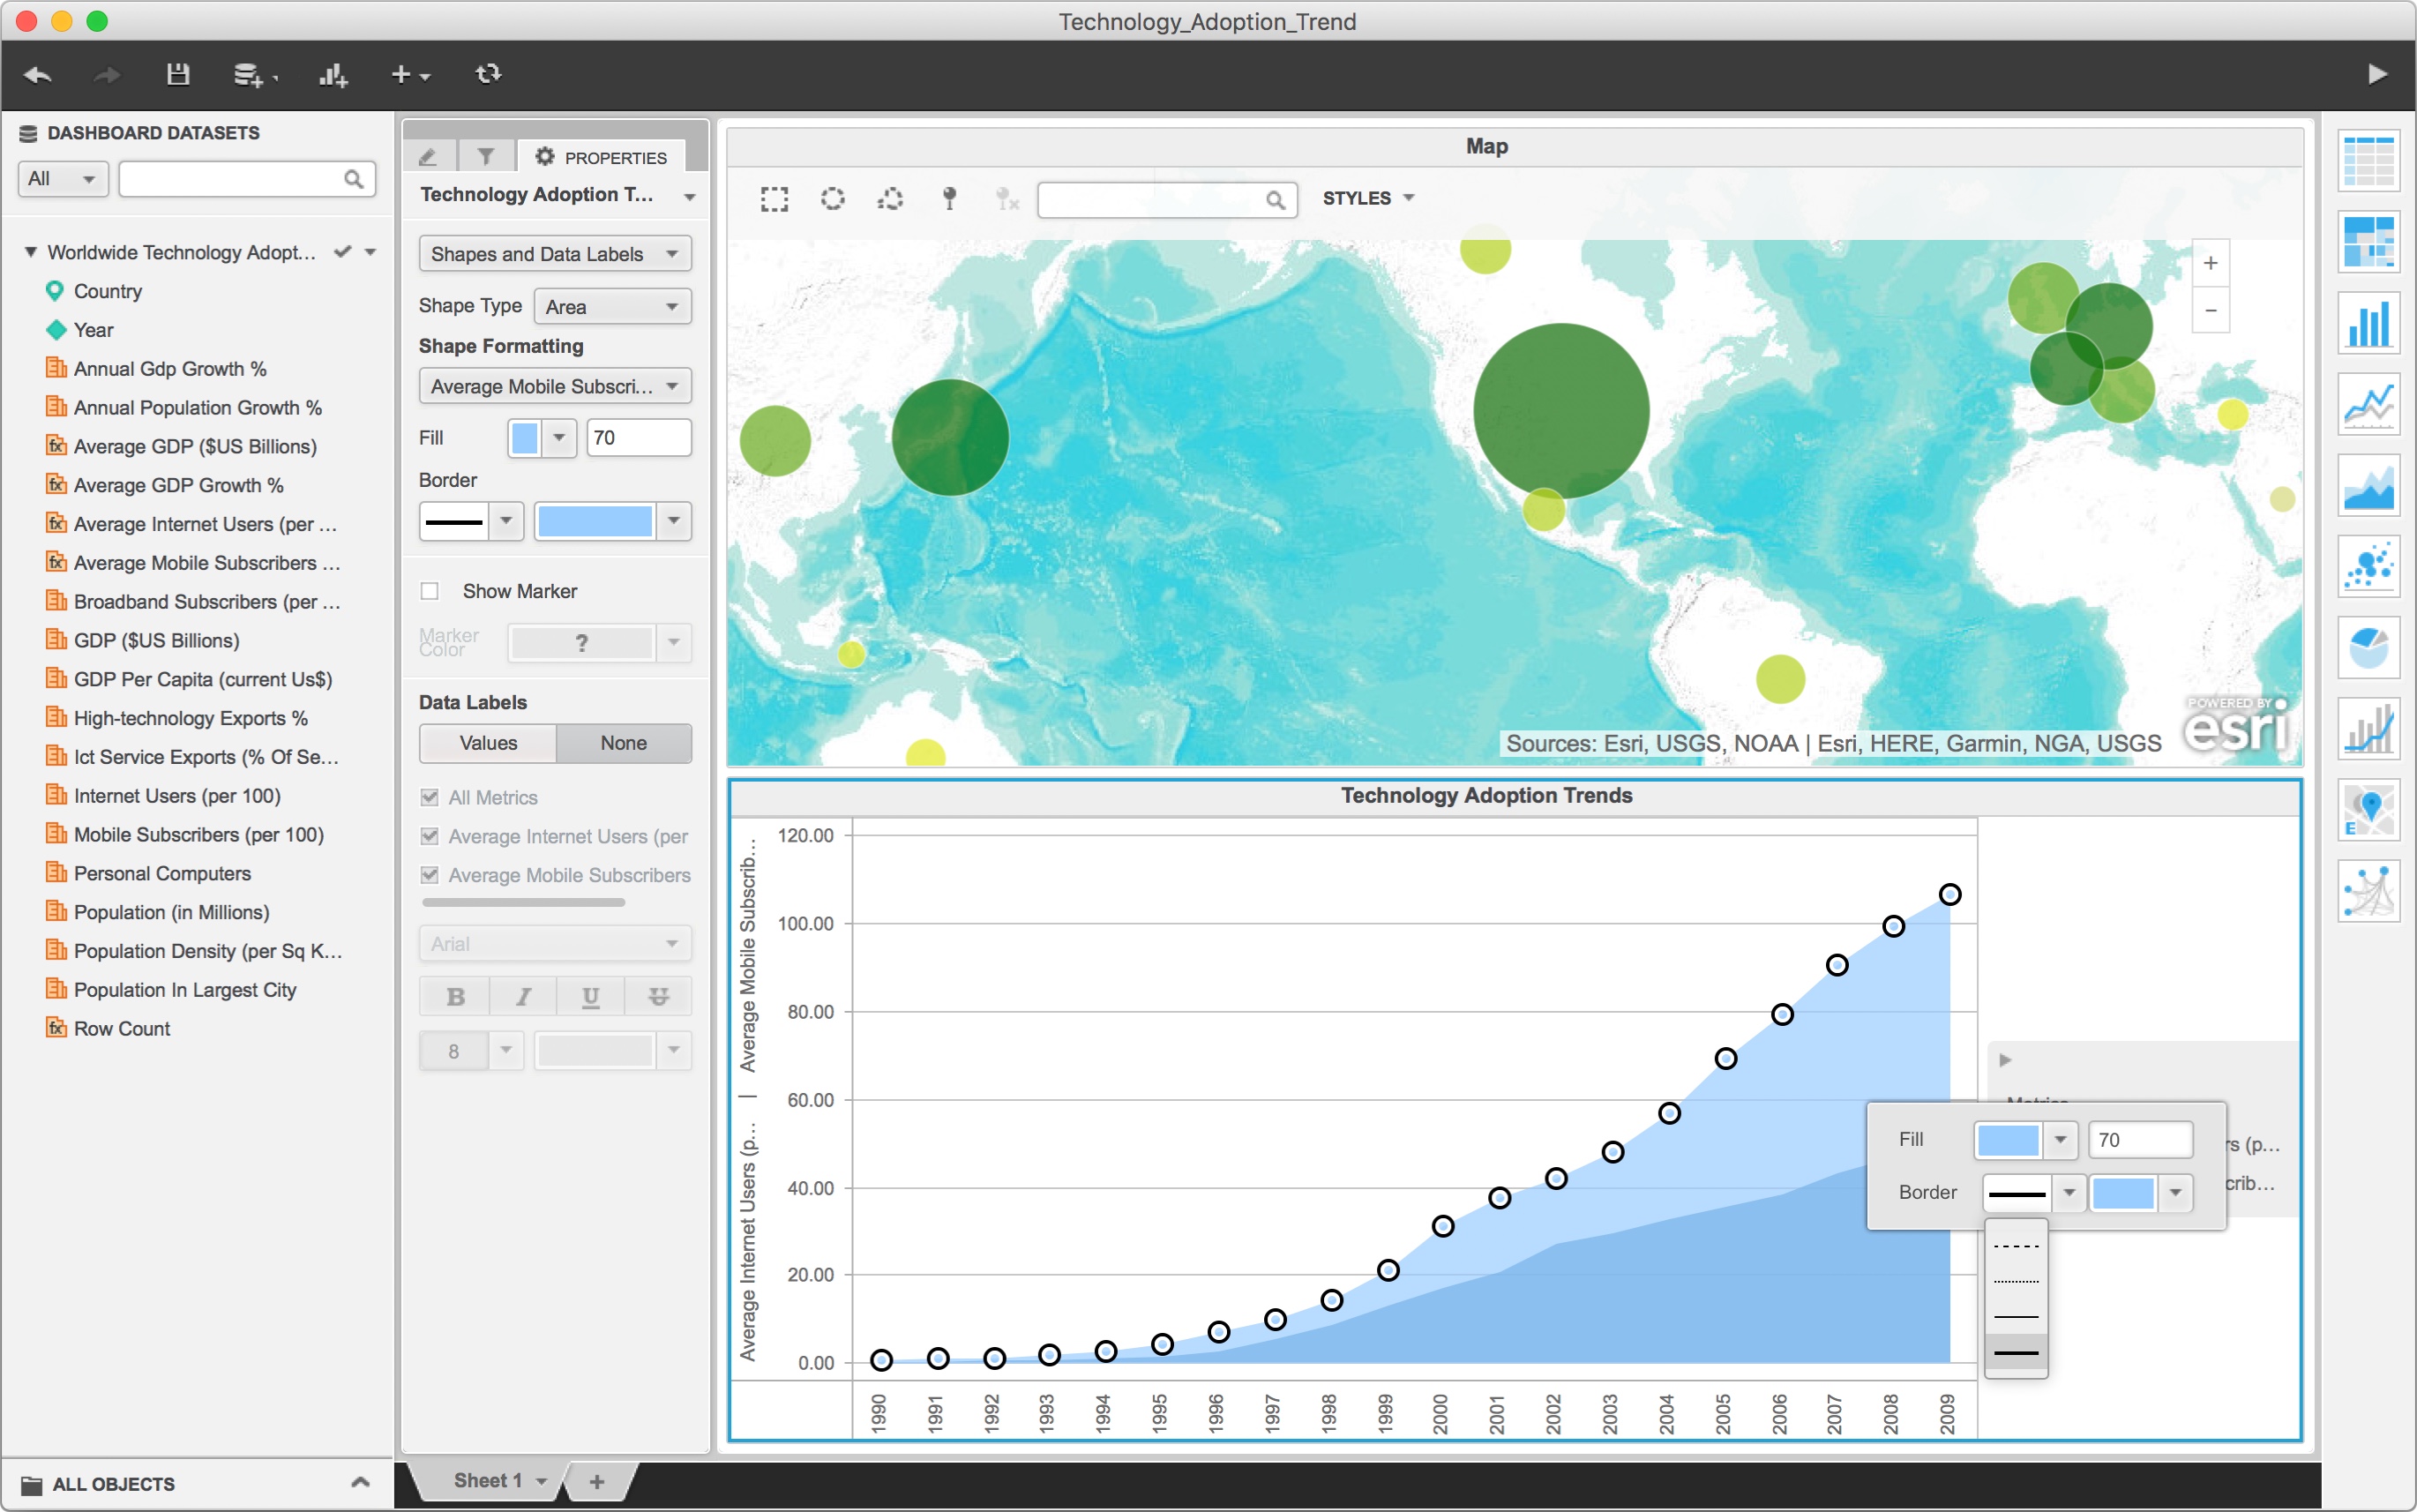The width and height of the screenshot is (2417, 1512).
Task: Choose the circular selection map tool
Action: tap(832, 199)
